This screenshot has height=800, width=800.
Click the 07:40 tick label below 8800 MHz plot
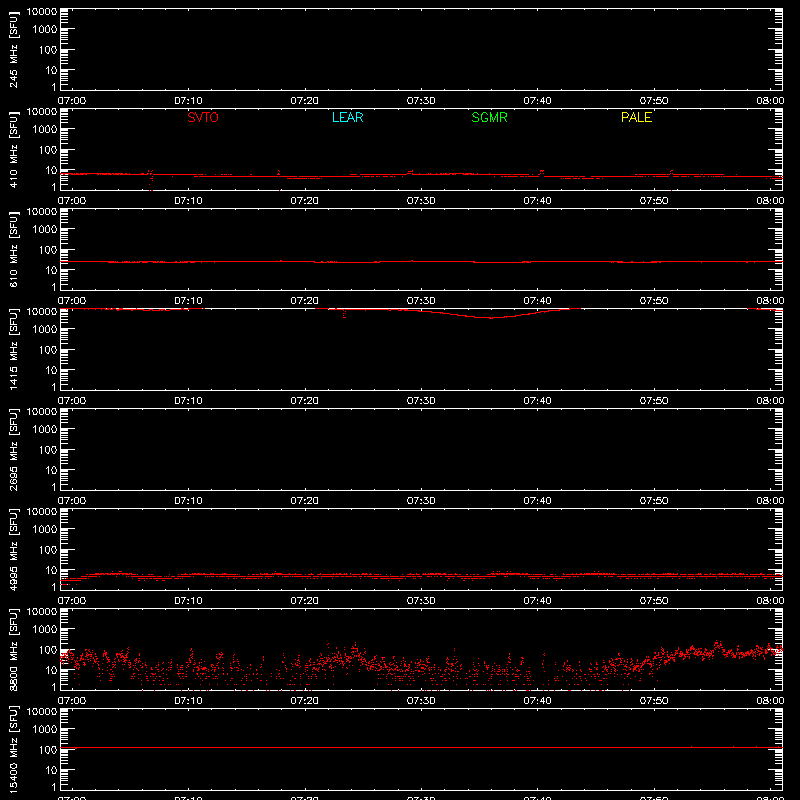(x=537, y=701)
